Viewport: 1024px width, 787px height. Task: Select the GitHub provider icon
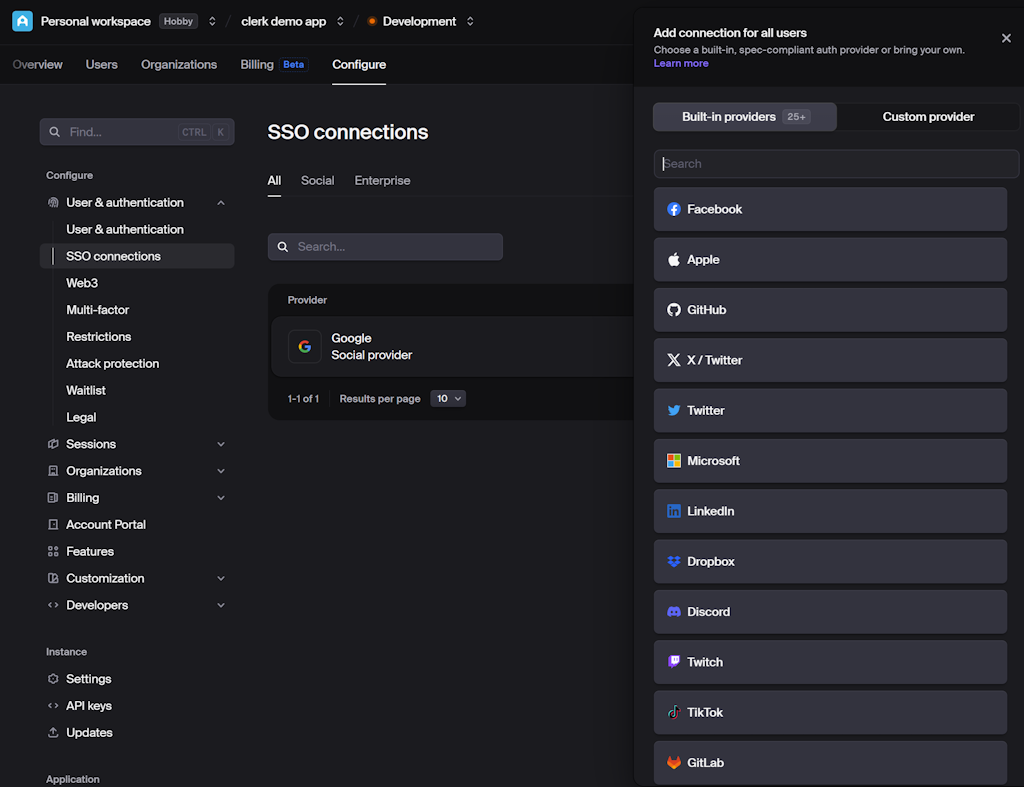672,310
